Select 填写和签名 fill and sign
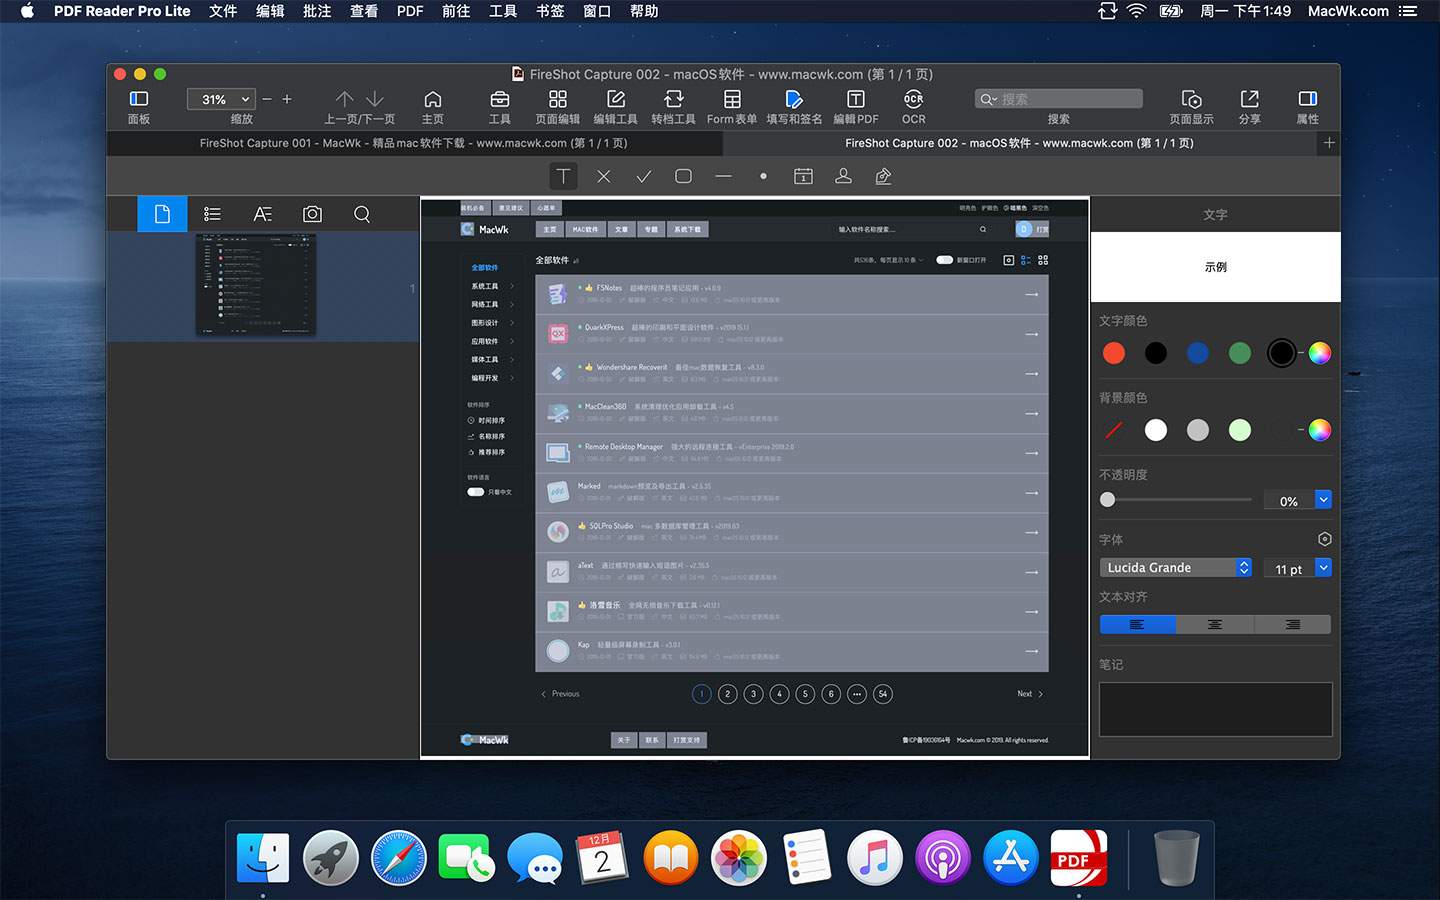This screenshot has height=900, width=1440. click(x=794, y=99)
